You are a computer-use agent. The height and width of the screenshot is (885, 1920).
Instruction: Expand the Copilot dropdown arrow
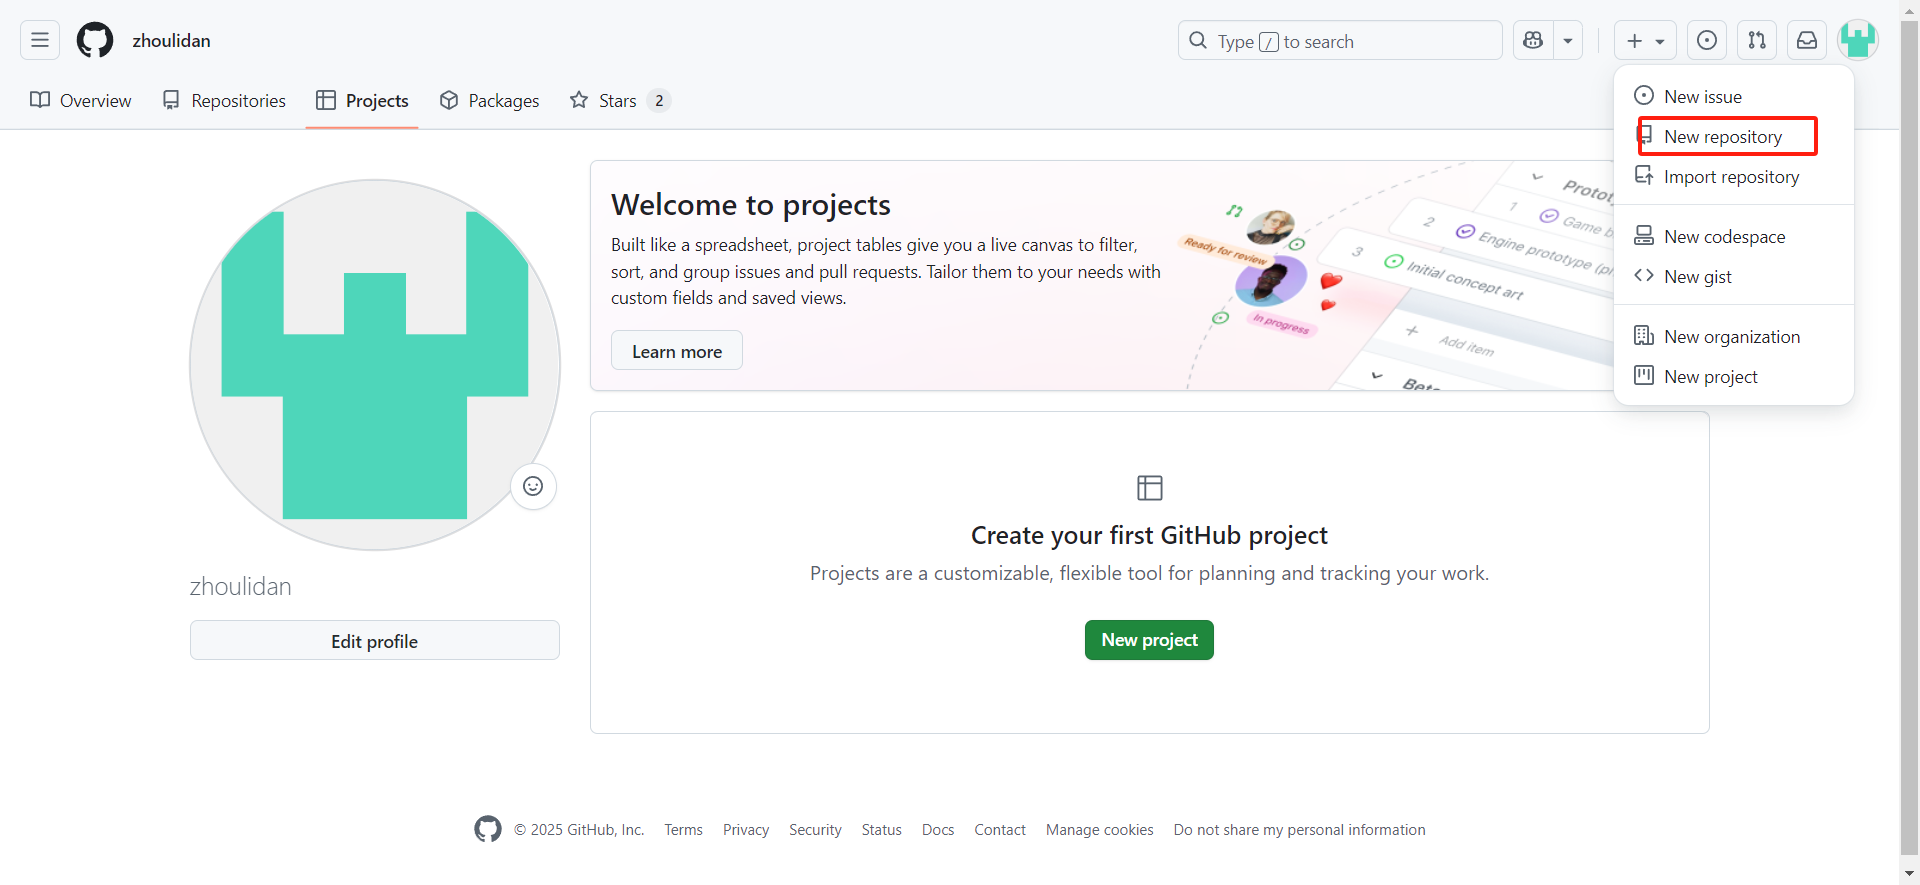tap(1568, 40)
